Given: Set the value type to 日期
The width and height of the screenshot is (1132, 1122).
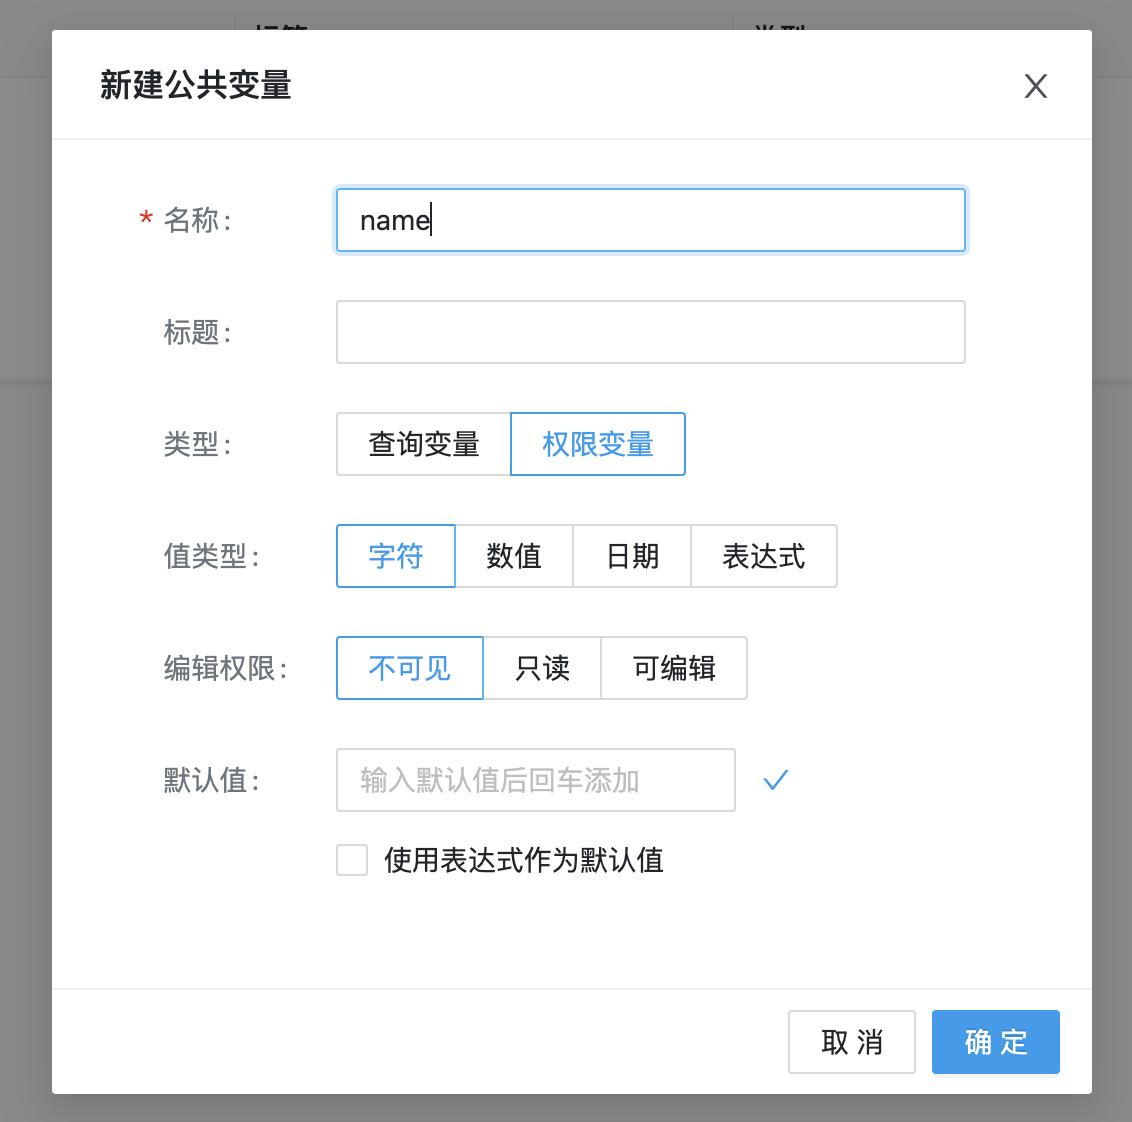Looking at the screenshot, I should 632,556.
